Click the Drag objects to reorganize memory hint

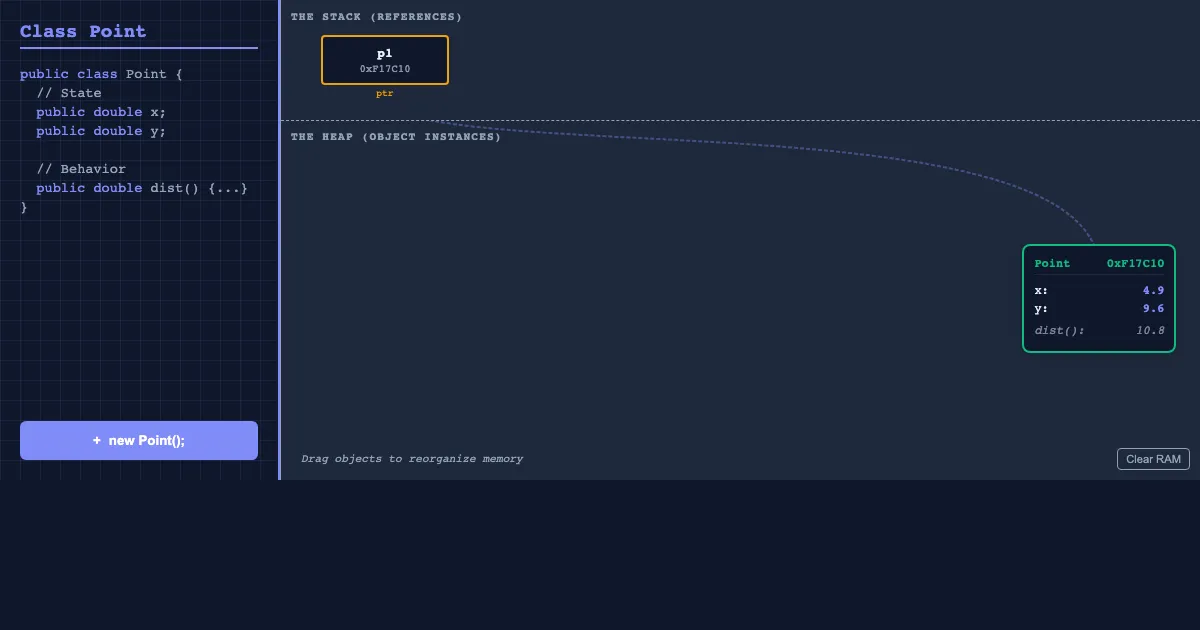tap(412, 459)
